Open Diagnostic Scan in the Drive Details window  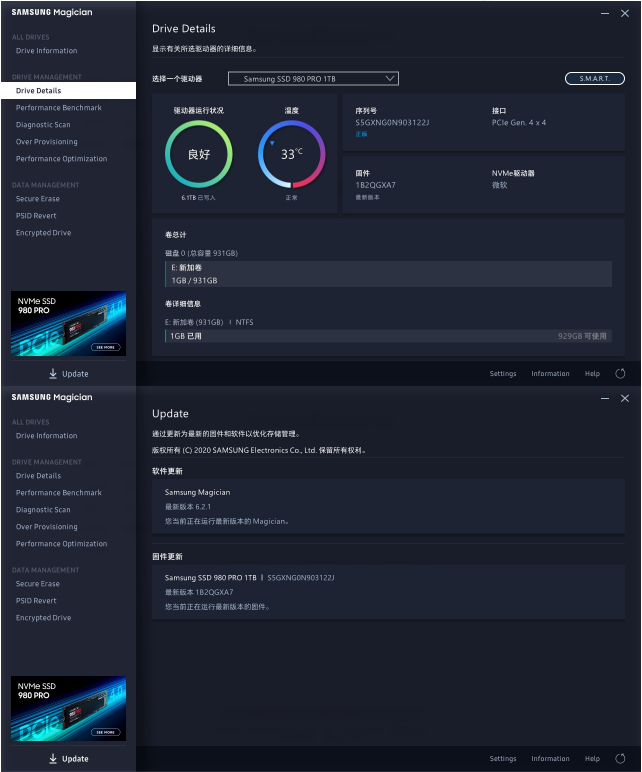click(x=43, y=125)
